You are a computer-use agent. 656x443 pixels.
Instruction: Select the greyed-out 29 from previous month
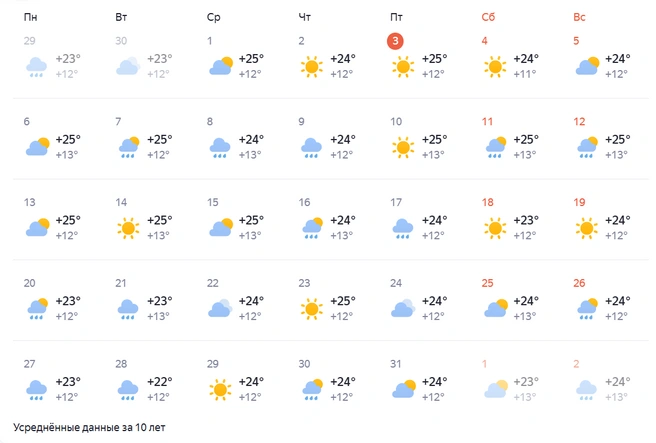click(x=29, y=41)
